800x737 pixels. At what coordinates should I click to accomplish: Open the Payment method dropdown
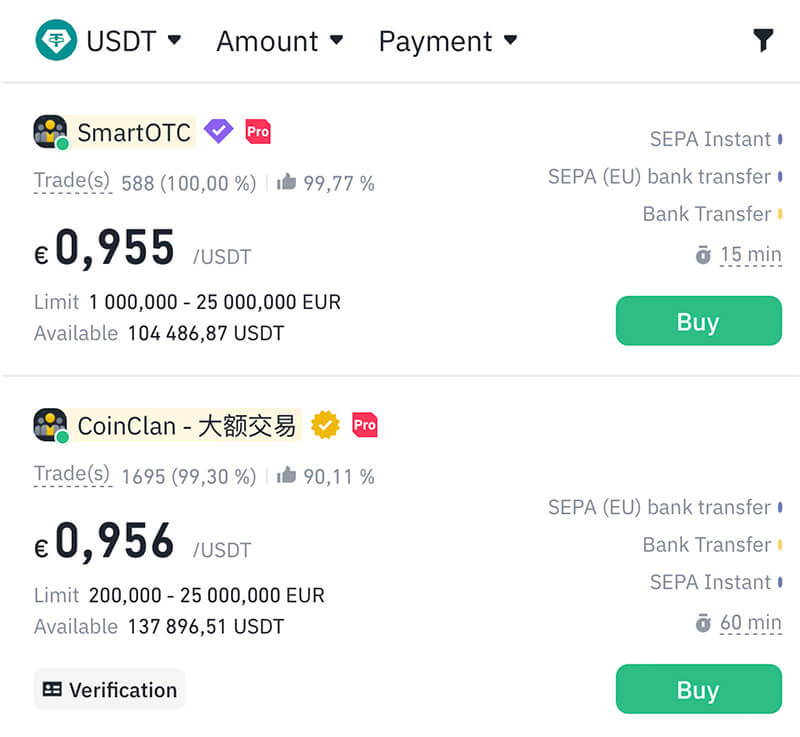[447, 41]
